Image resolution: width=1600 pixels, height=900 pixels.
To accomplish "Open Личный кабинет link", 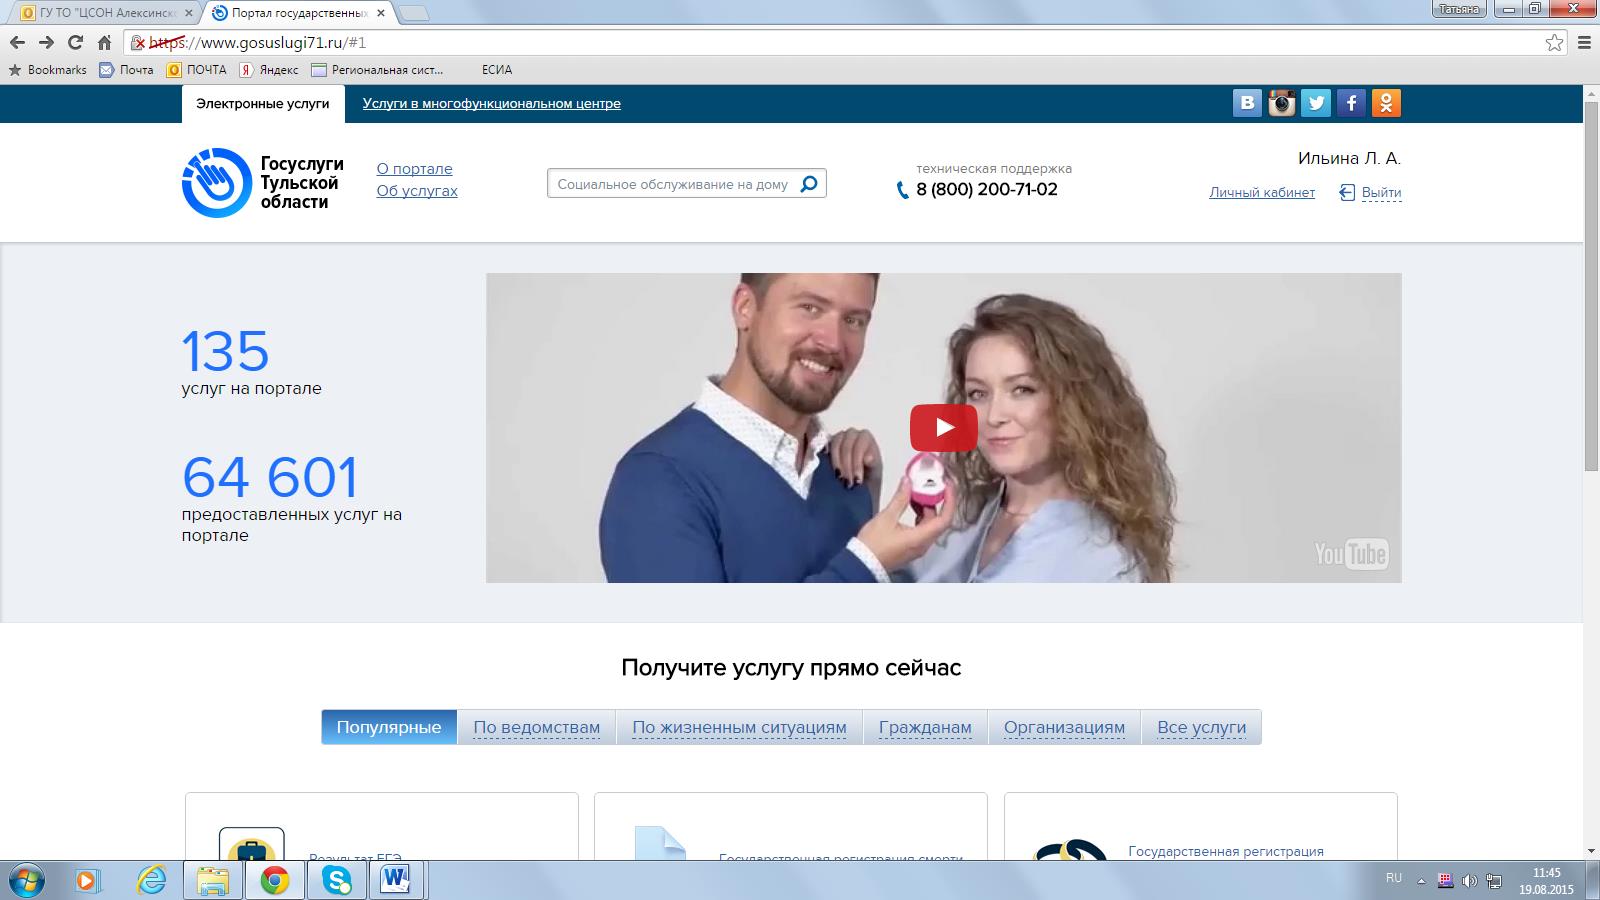I will click(1262, 193).
